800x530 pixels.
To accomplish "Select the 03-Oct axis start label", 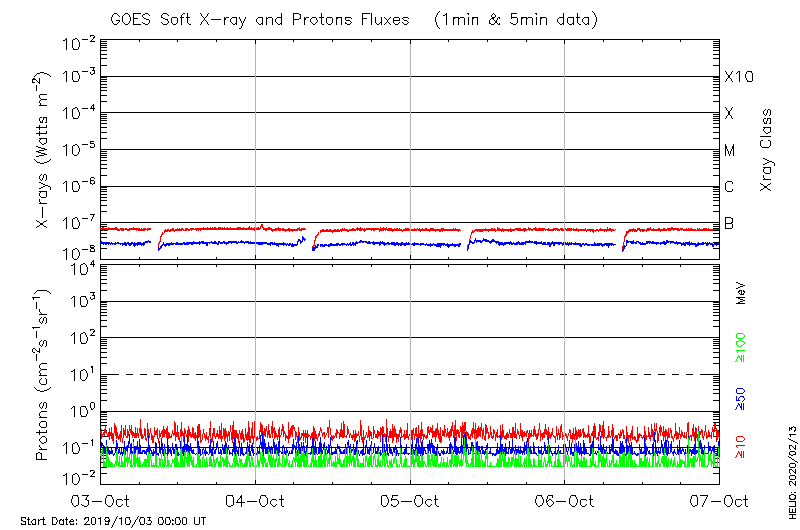I will point(101,500).
